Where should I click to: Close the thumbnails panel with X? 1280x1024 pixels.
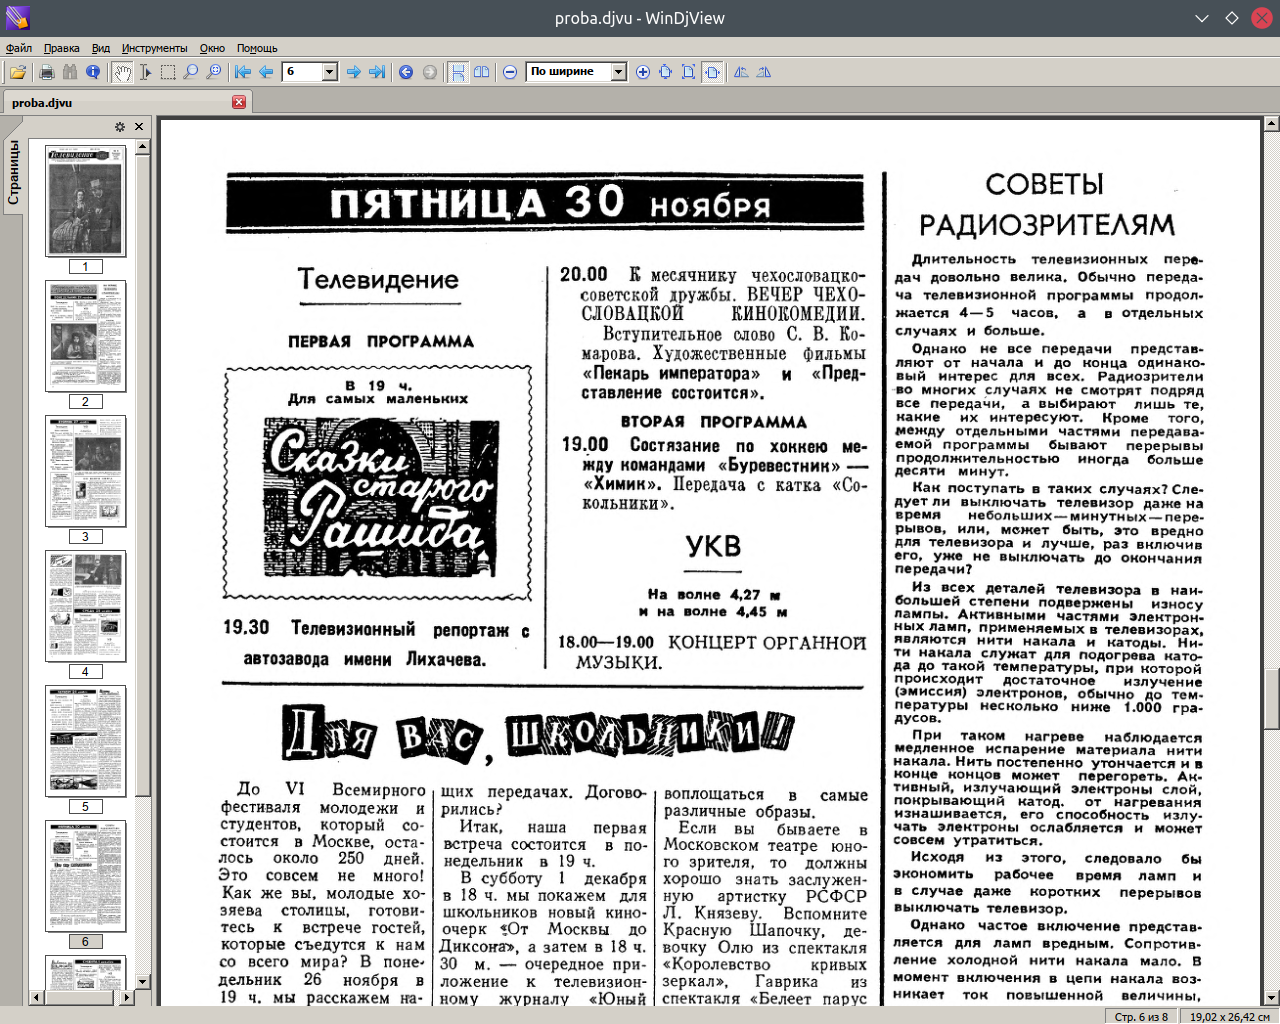(139, 127)
